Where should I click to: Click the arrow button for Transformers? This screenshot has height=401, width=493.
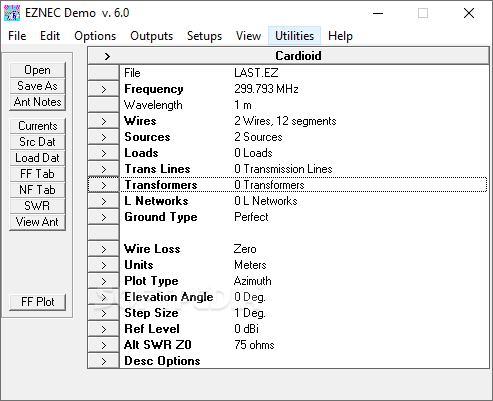click(x=104, y=185)
